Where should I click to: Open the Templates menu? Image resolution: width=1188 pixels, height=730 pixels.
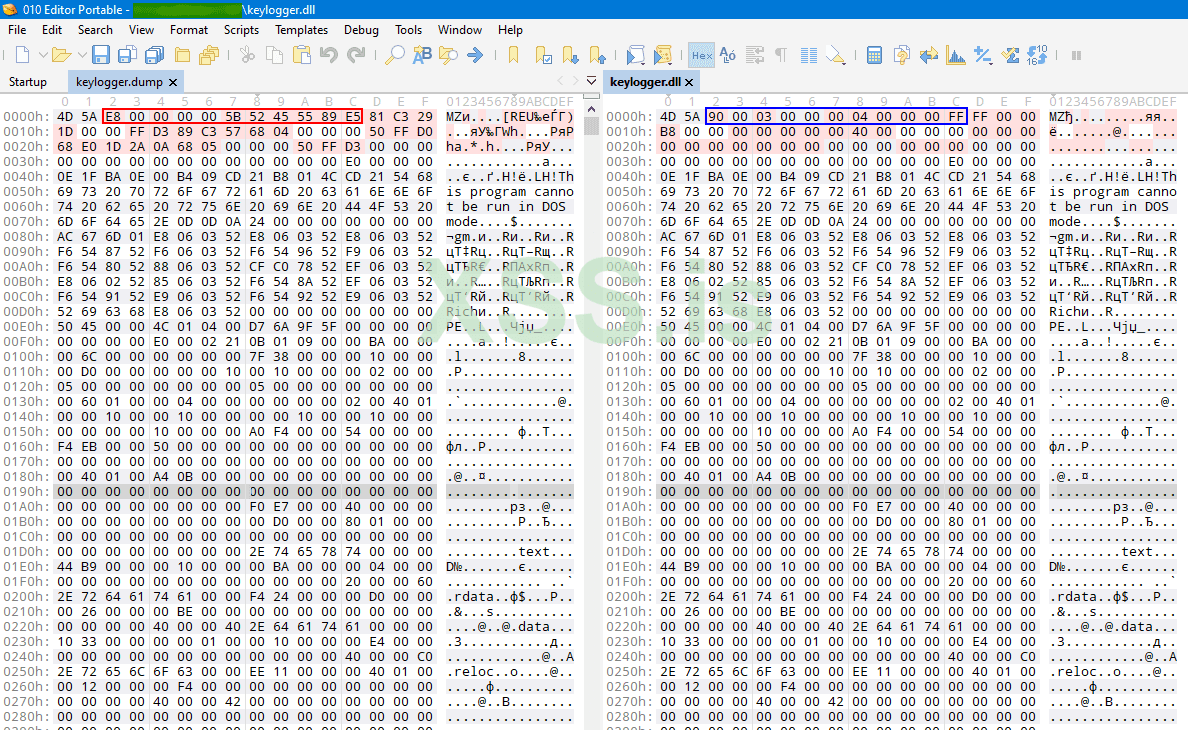tap(301, 30)
